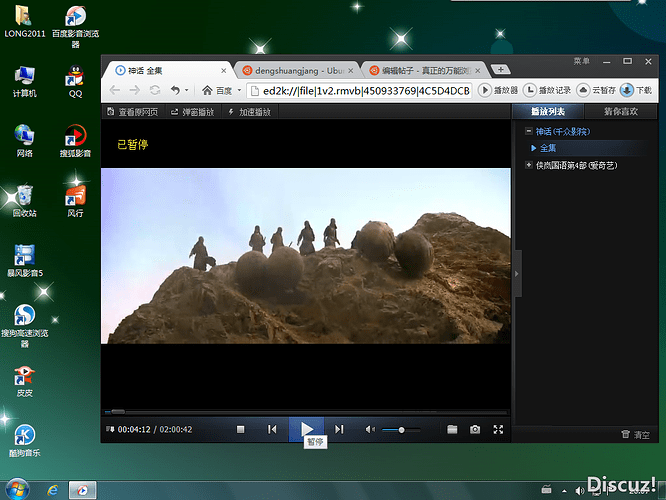The image size is (666, 500).
Task: Click 查看原网页 to view original page
Action: (133, 112)
